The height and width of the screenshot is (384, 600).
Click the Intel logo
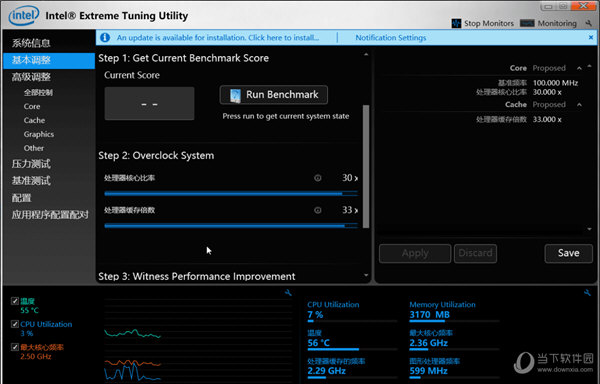24,16
